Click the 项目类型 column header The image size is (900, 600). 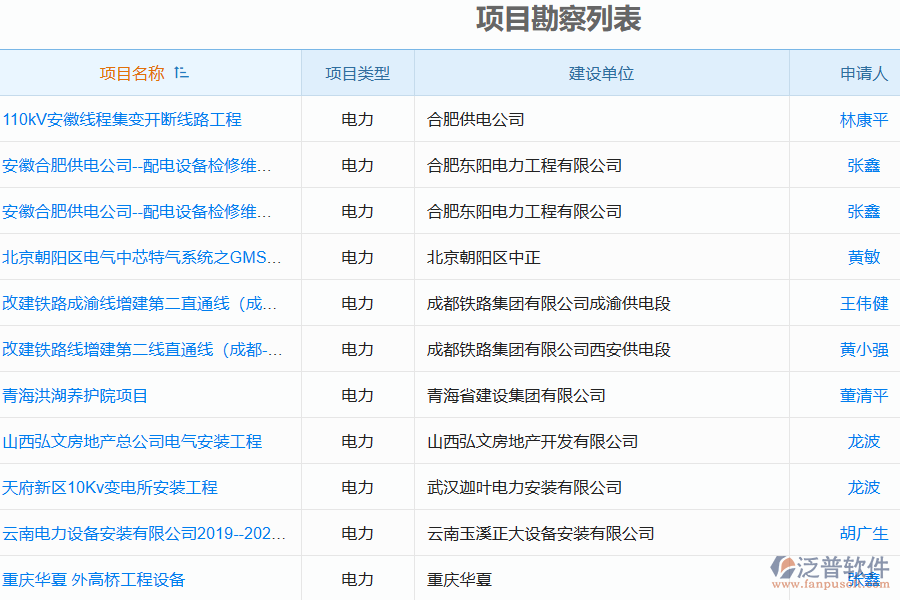[x=356, y=72]
